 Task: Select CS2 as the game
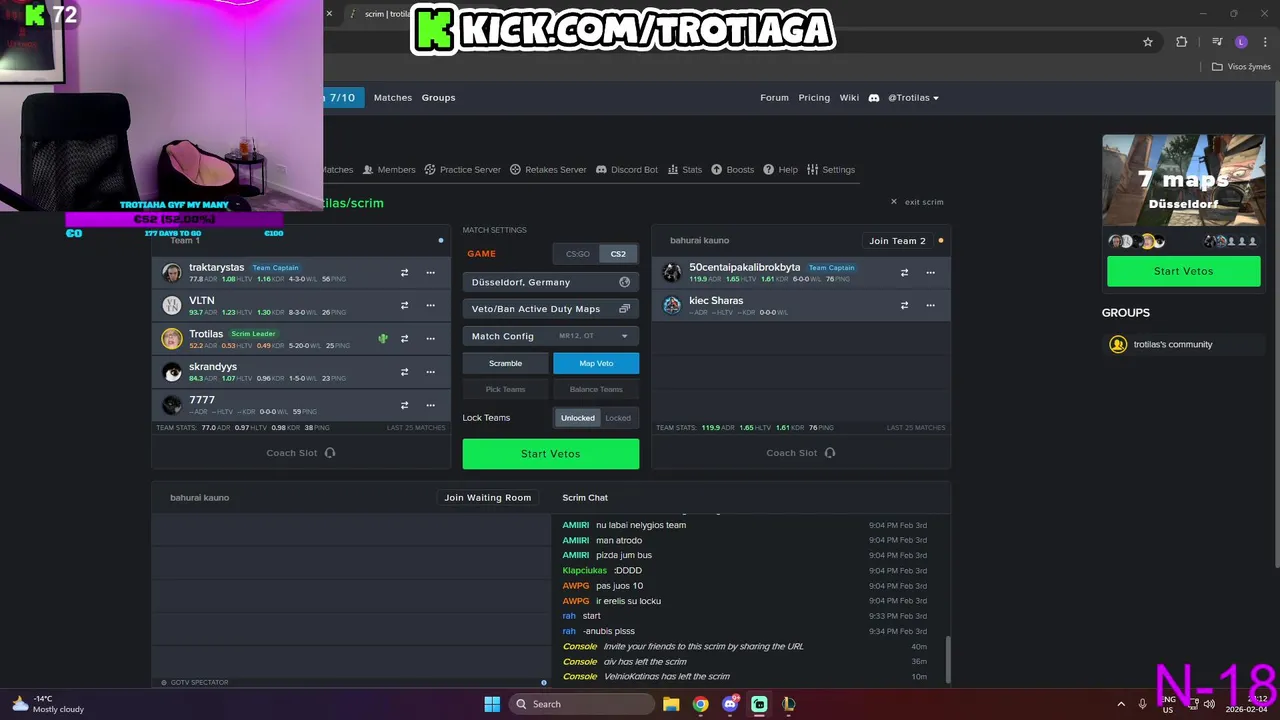[x=618, y=254]
